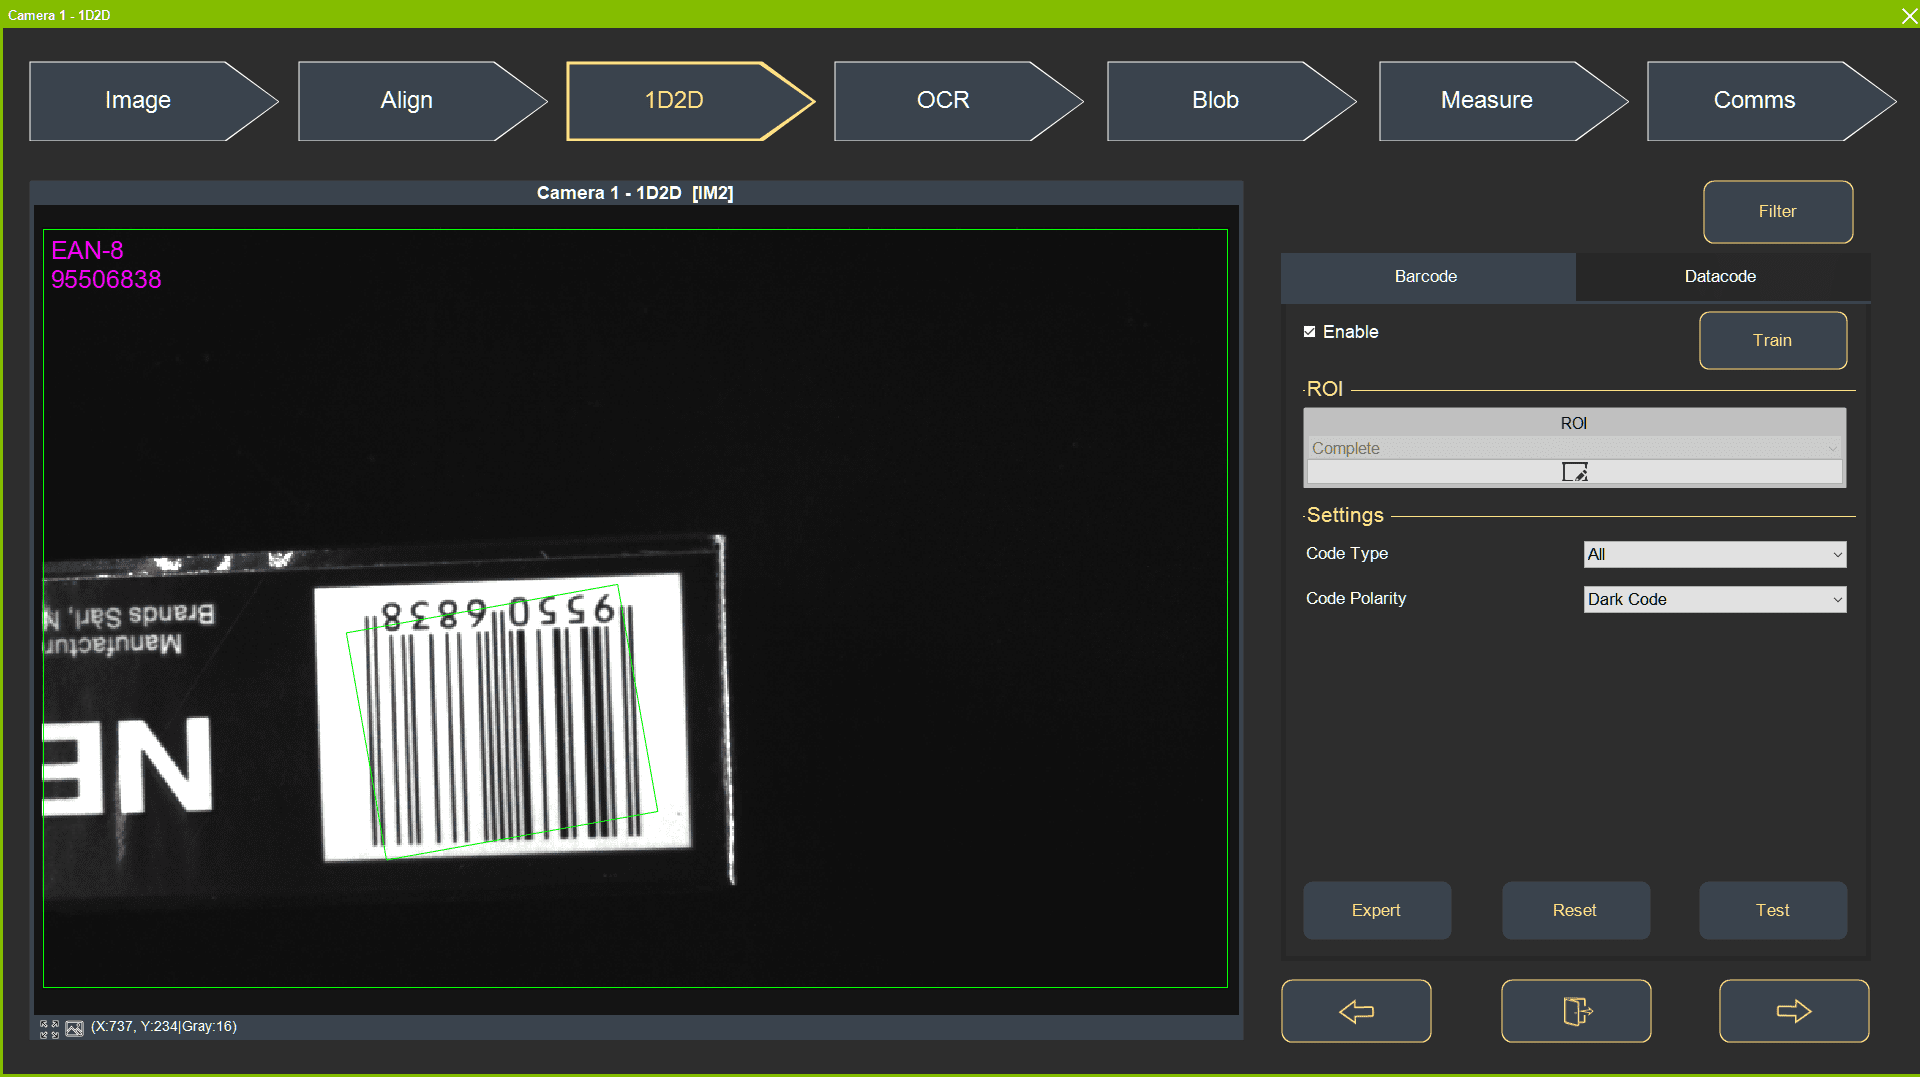Click the Reset button
Viewport: 1920px width, 1077px height.
tap(1576, 911)
